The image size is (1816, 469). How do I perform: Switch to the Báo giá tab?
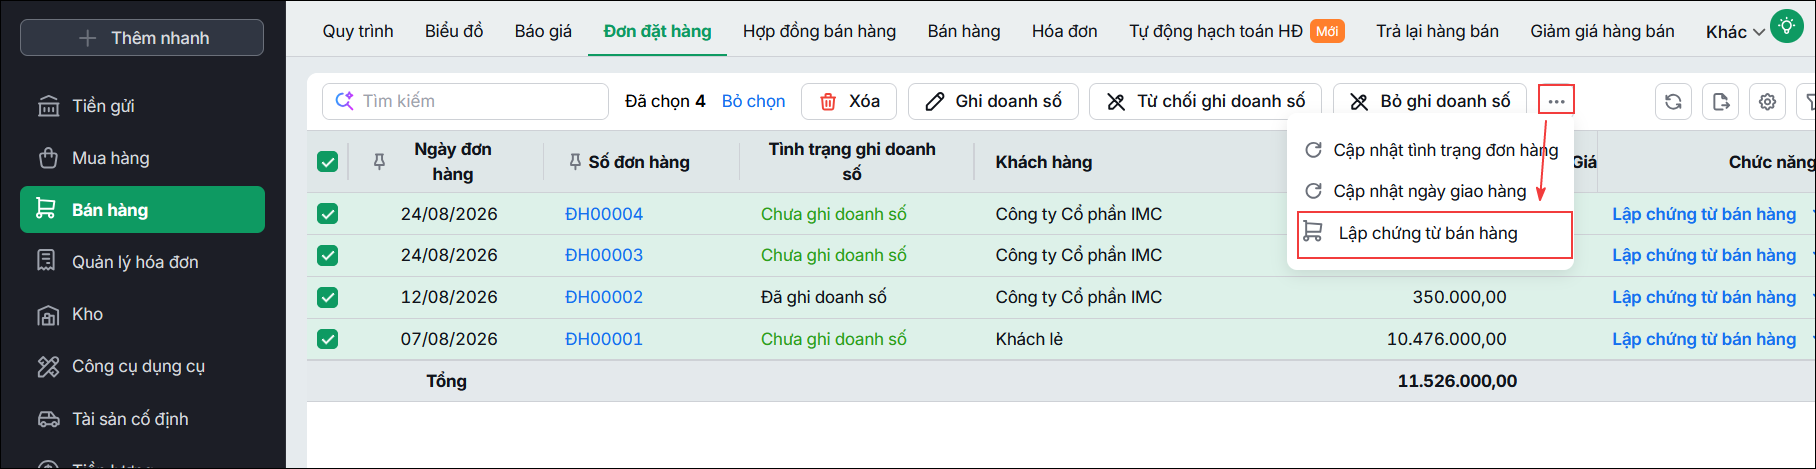point(543,31)
